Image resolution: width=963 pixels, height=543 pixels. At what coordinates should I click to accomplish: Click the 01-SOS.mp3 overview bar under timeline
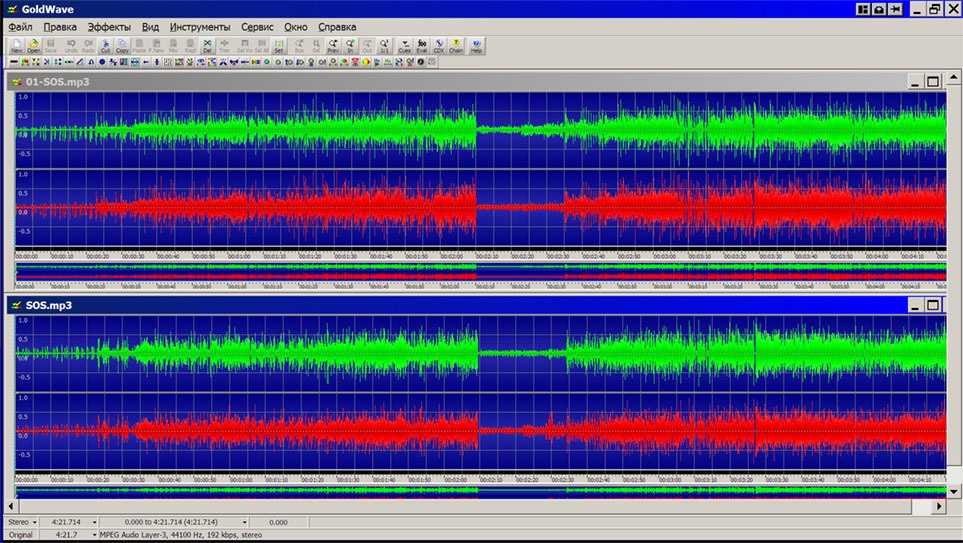click(480, 272)
